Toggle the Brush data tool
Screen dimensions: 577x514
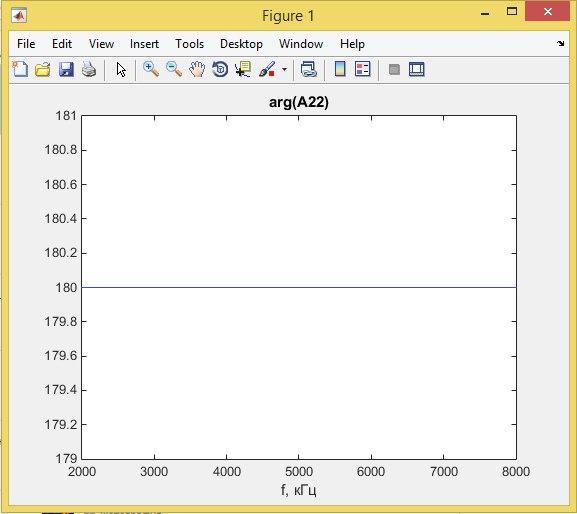coord(268,69)
